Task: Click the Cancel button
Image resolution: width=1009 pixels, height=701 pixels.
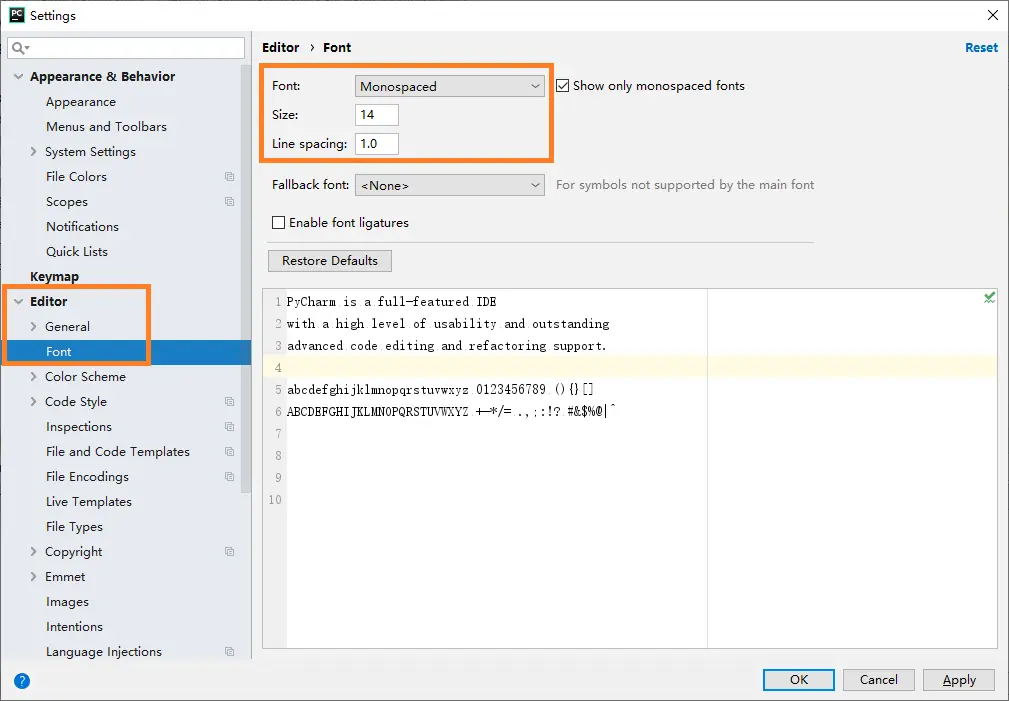Action: [878, 680]
